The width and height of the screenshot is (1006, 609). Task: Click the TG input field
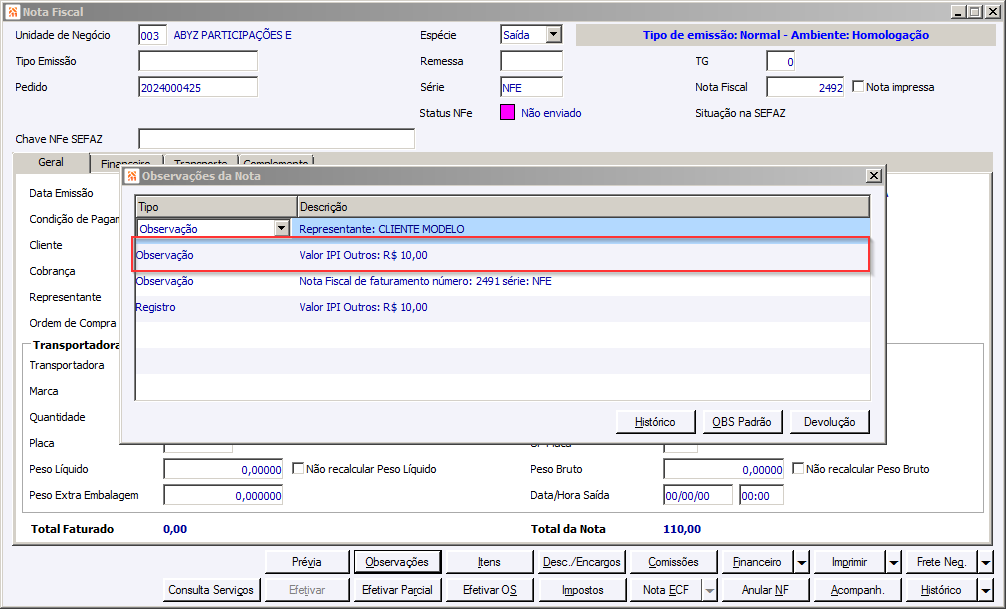tap(781, 62)
